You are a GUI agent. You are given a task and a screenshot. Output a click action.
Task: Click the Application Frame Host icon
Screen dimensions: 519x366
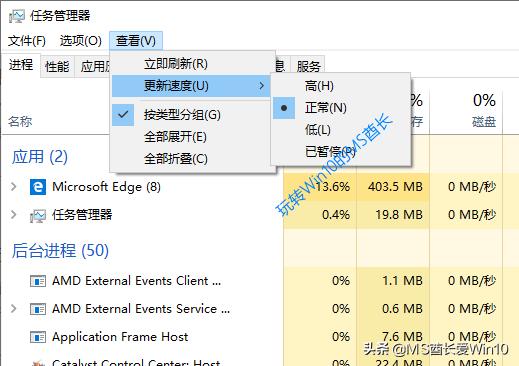(38, 337)
